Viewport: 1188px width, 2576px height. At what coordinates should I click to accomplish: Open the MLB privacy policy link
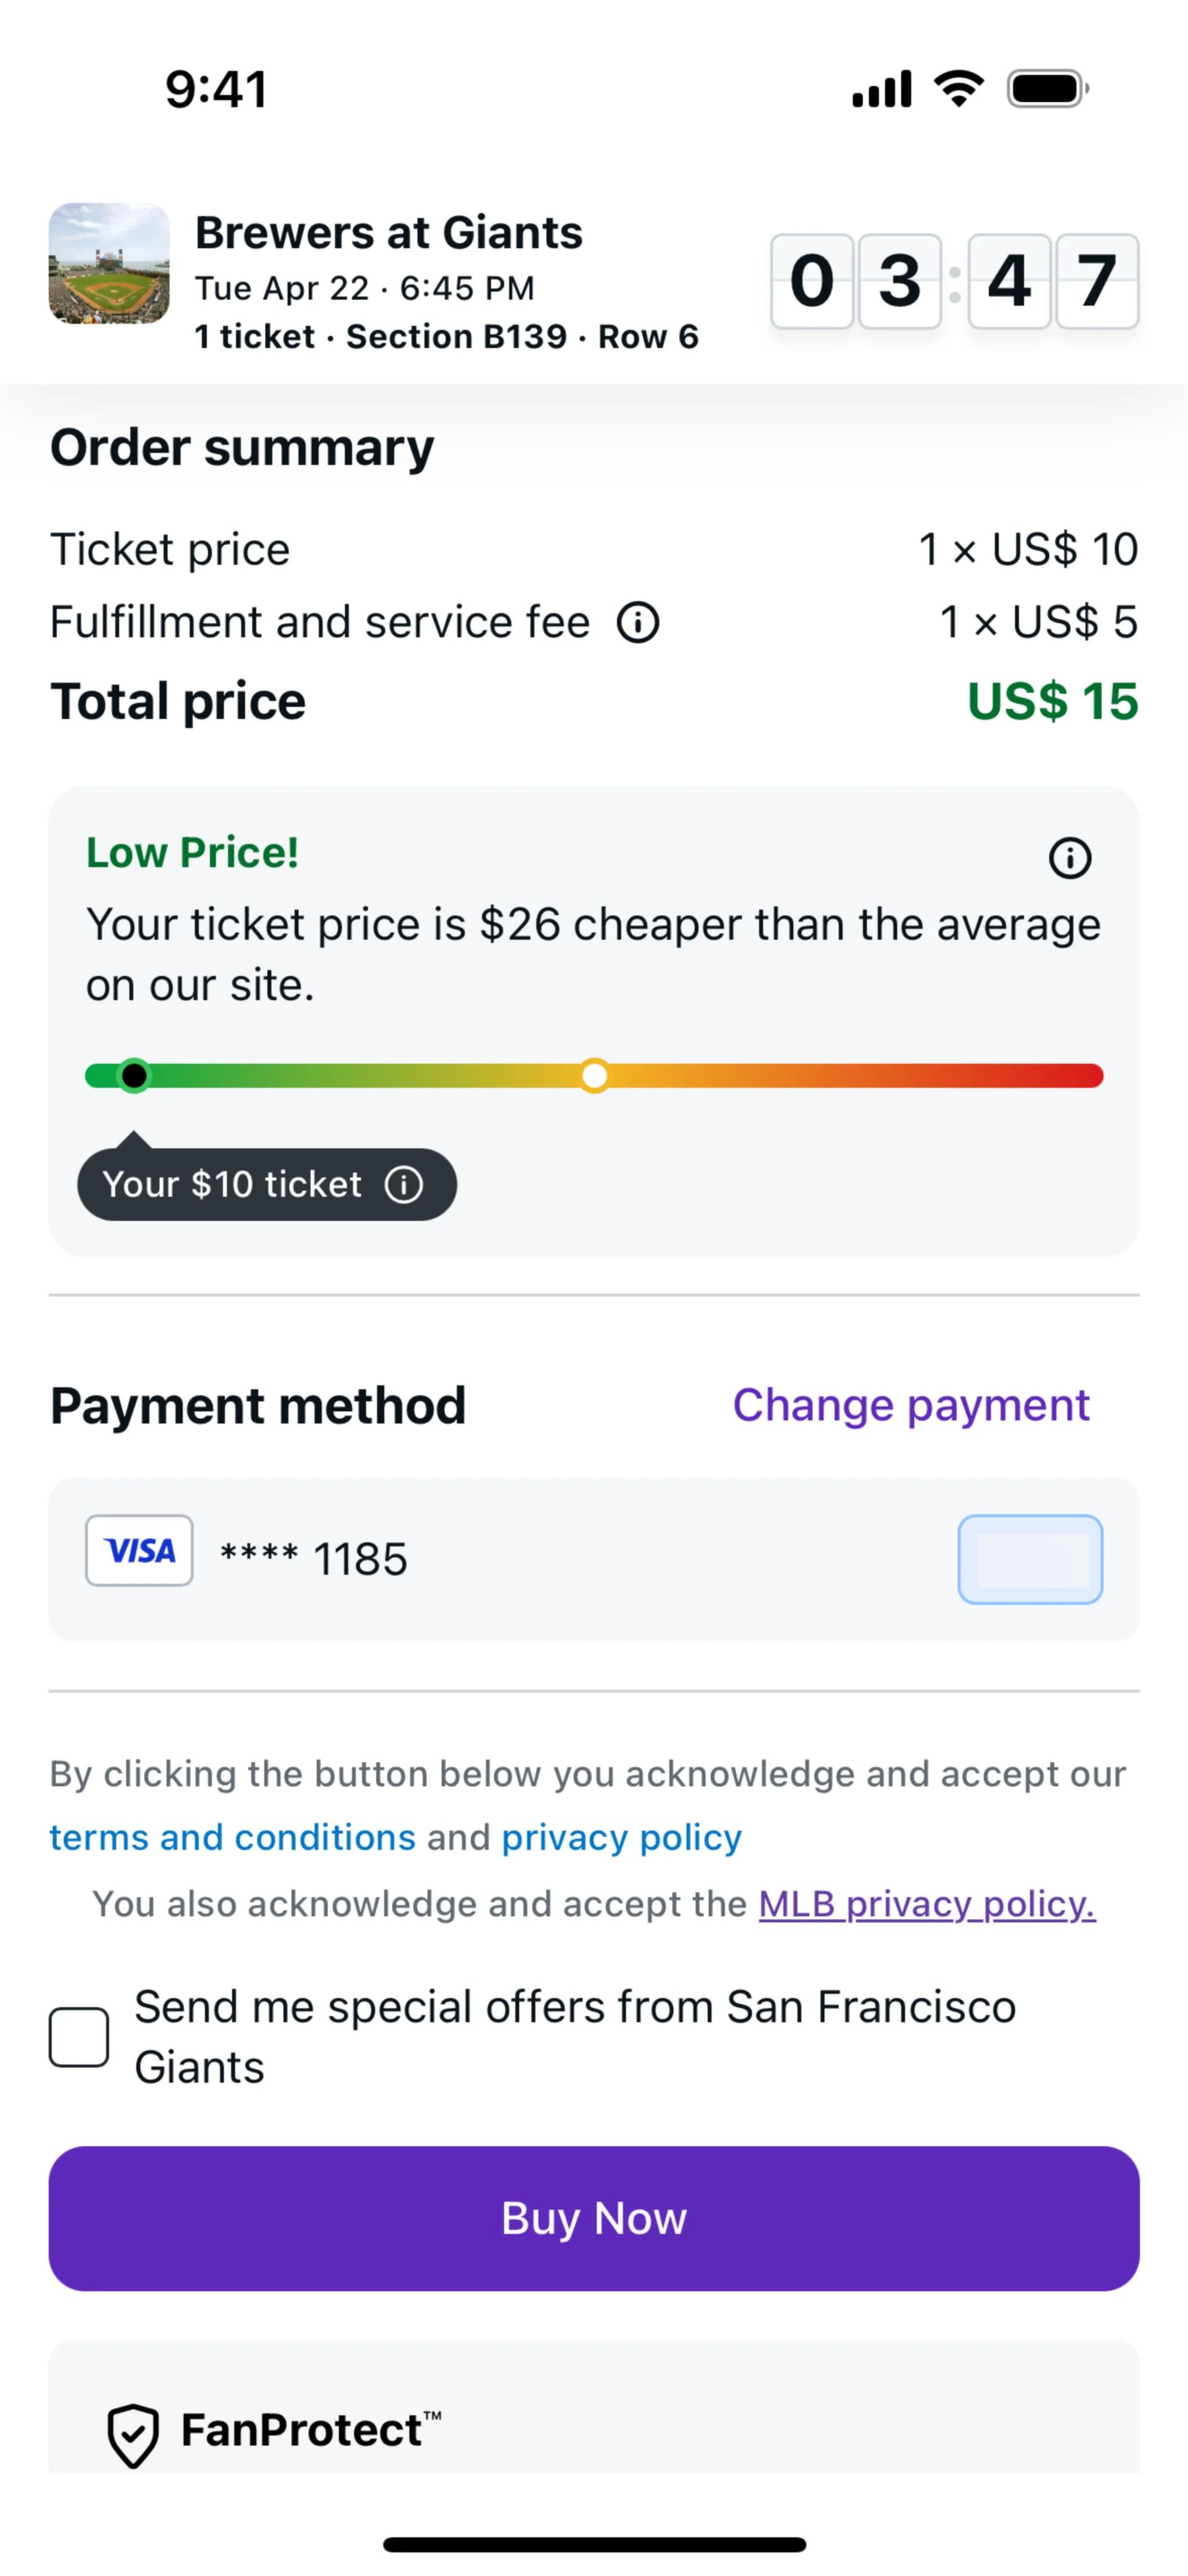tap(926, 1904)
